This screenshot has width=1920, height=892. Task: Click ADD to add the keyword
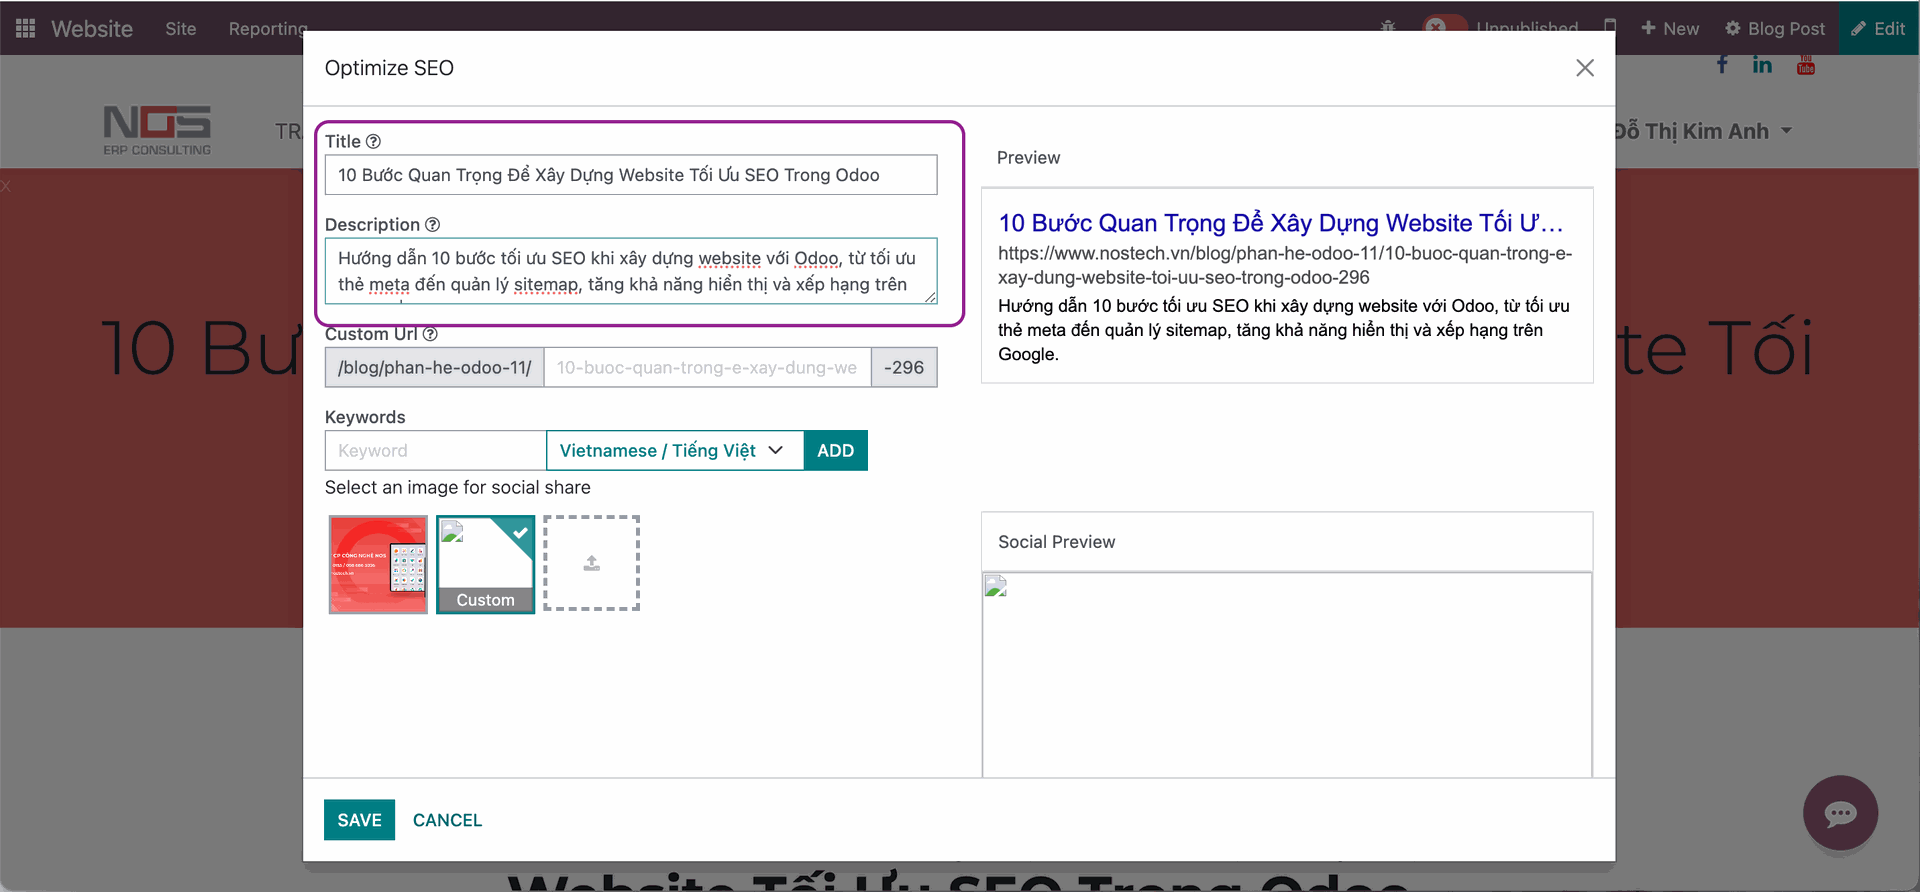(x=835, y=450)
